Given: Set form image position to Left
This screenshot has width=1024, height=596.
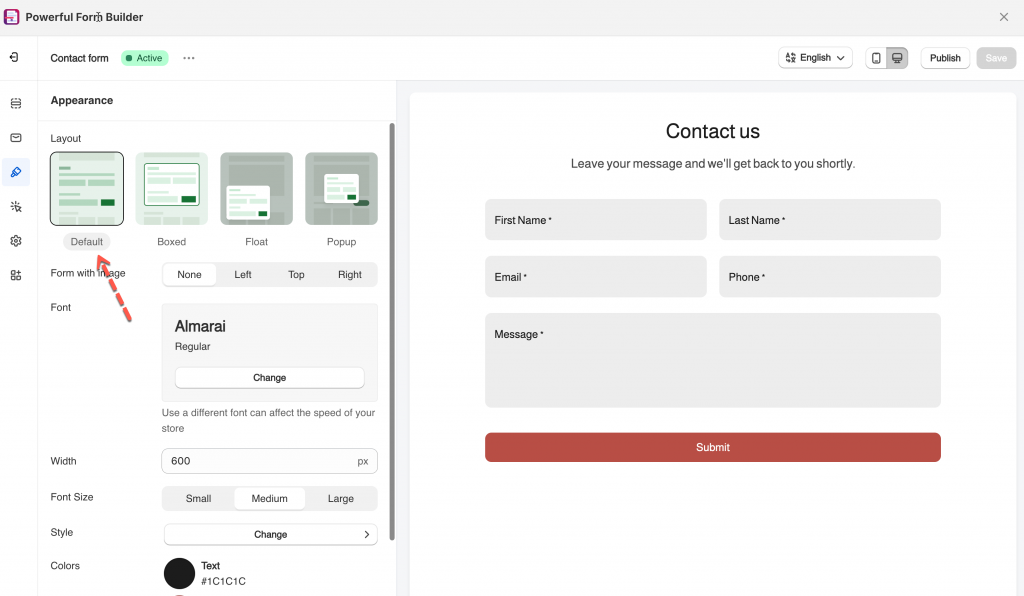Looking at the screenshot, I should point(243,275).
